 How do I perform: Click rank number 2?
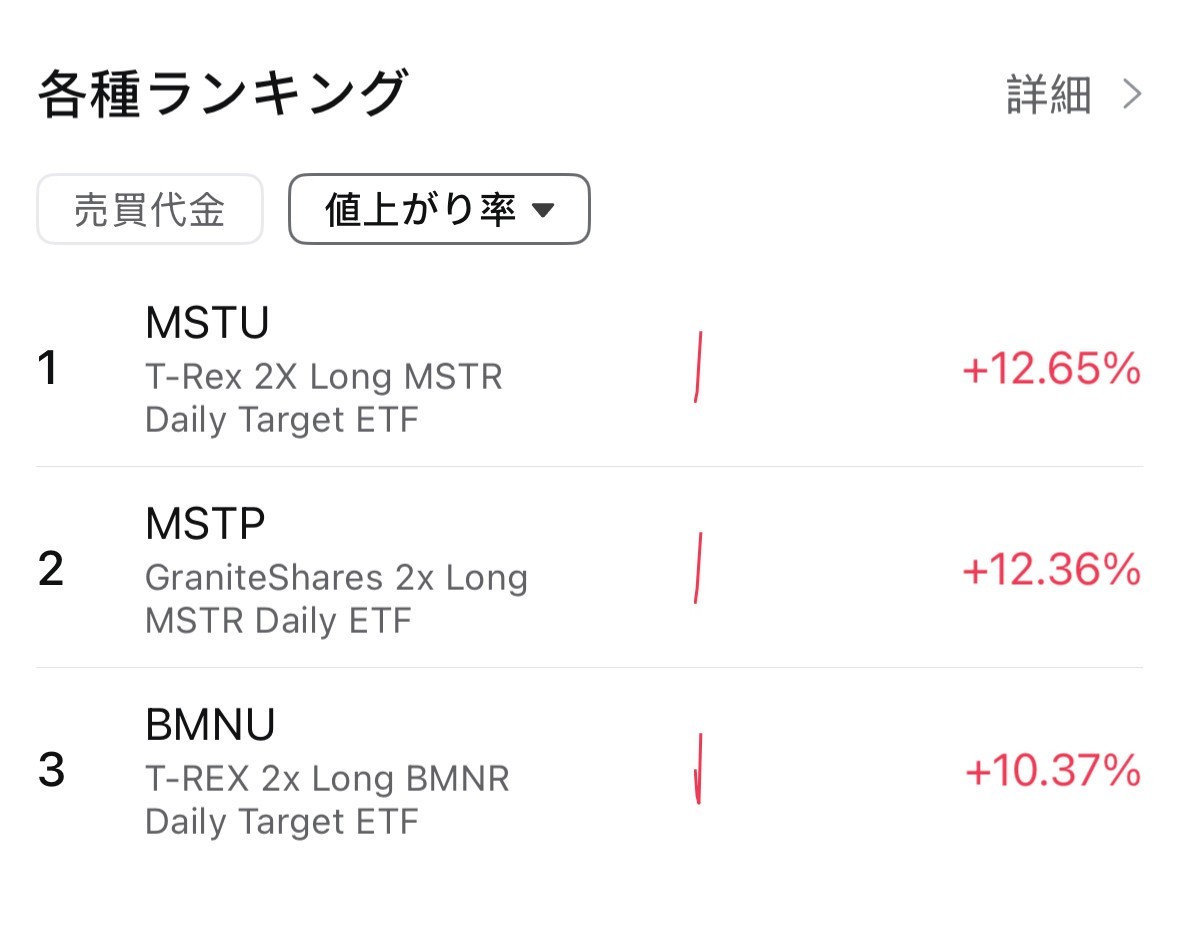point(50,569)
